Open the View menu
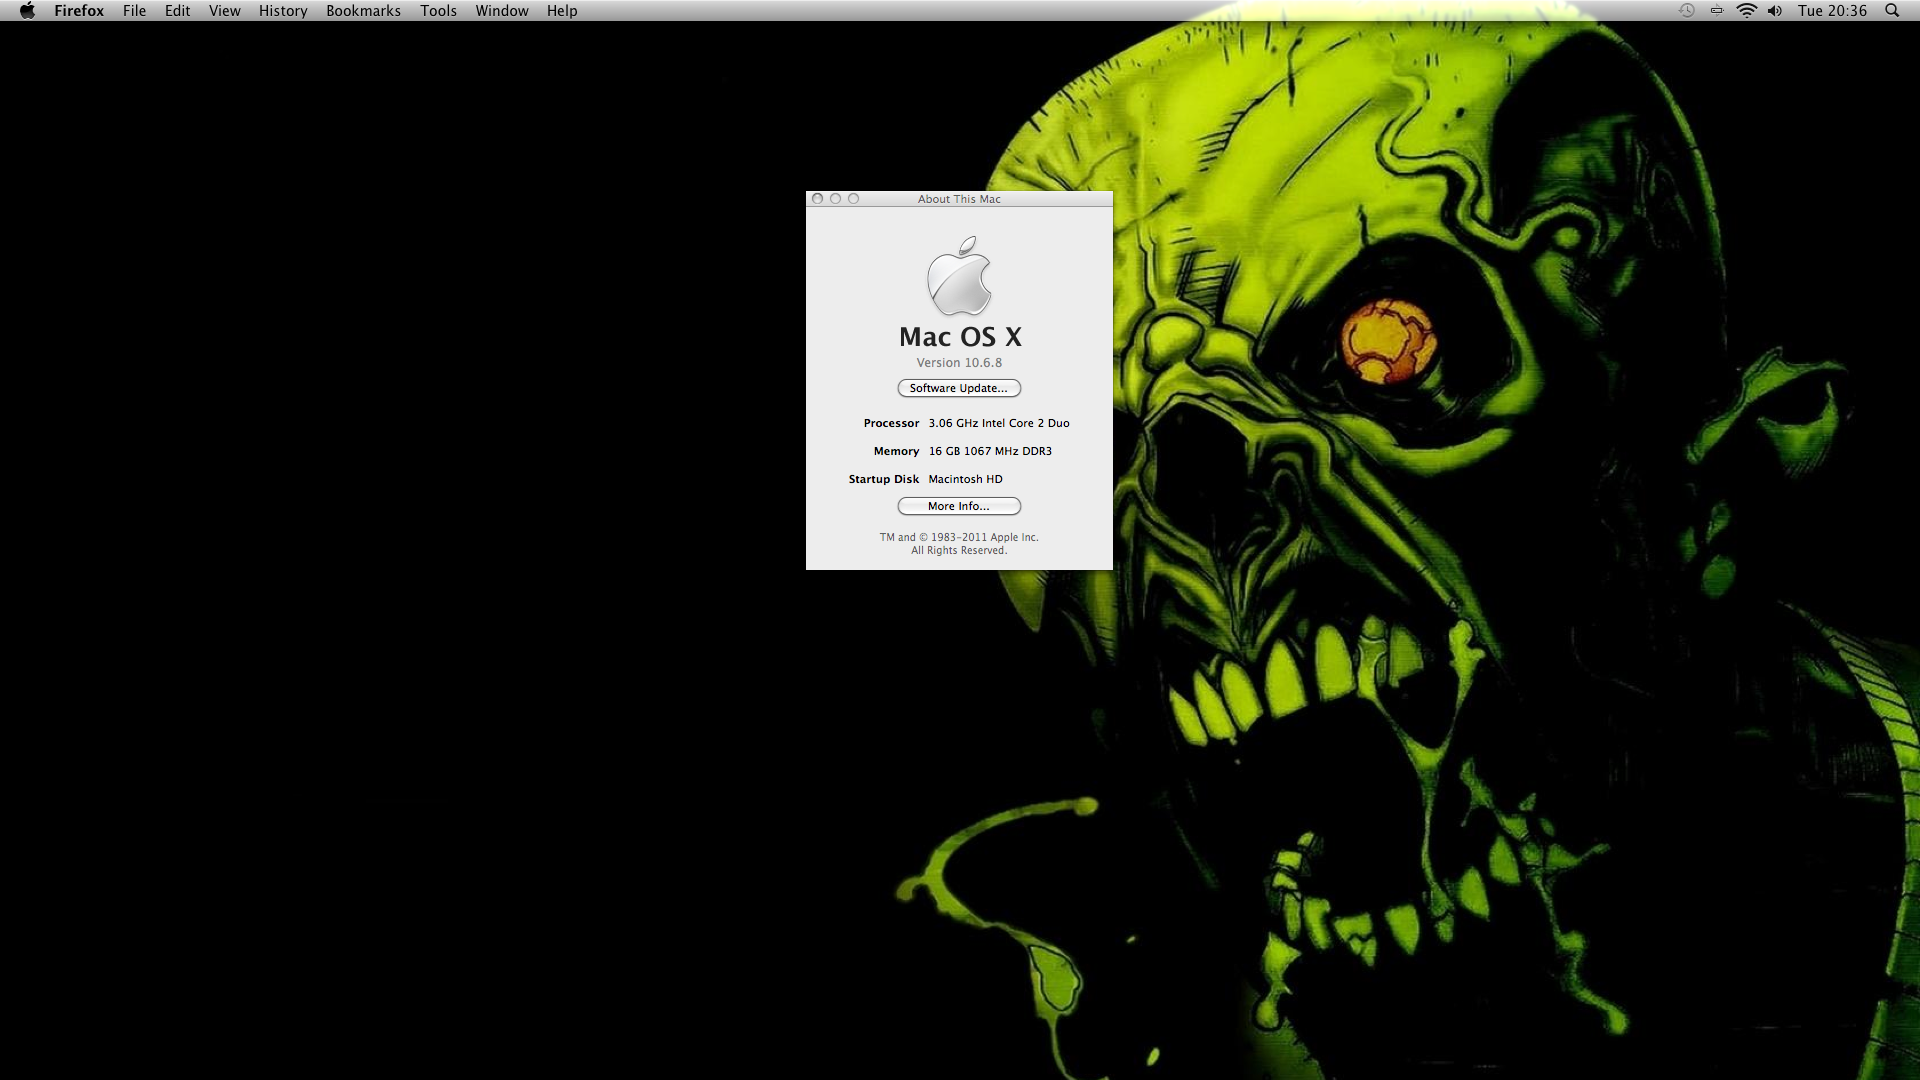 tap(224, 11)
